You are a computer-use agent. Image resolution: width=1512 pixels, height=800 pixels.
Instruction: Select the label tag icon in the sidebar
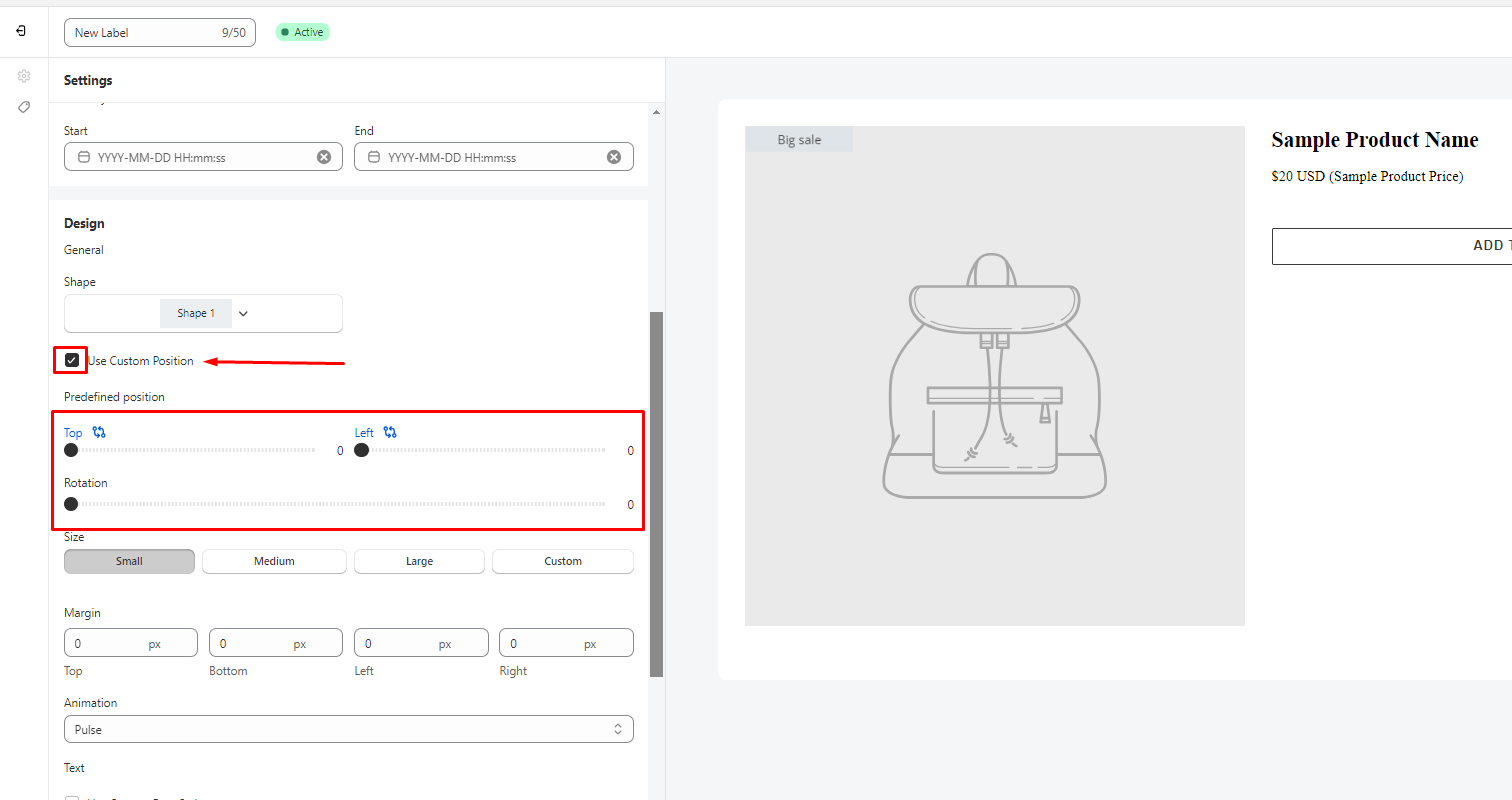[24, 107]
